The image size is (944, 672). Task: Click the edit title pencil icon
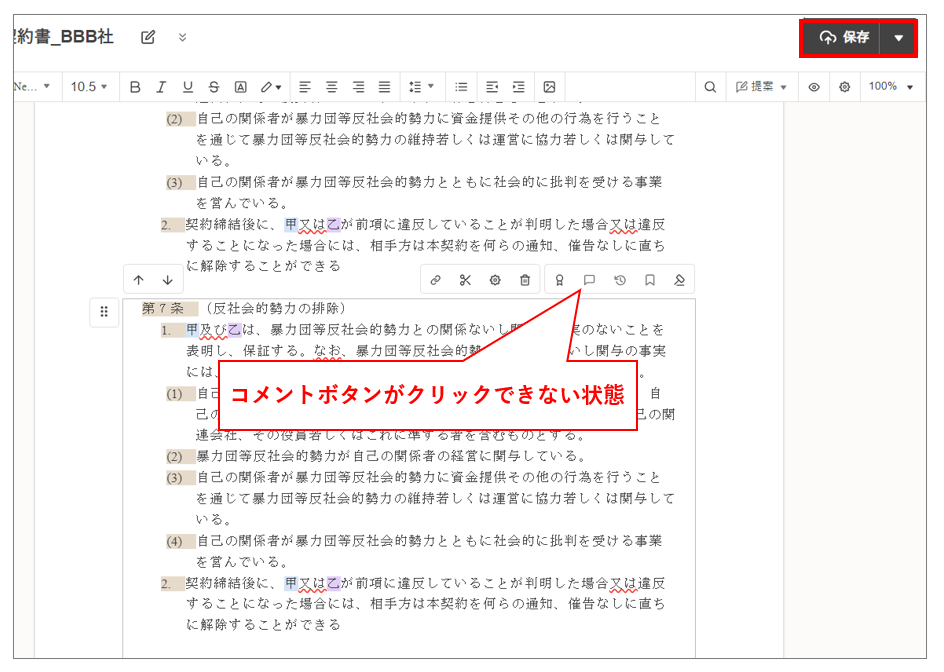point(148,37)
